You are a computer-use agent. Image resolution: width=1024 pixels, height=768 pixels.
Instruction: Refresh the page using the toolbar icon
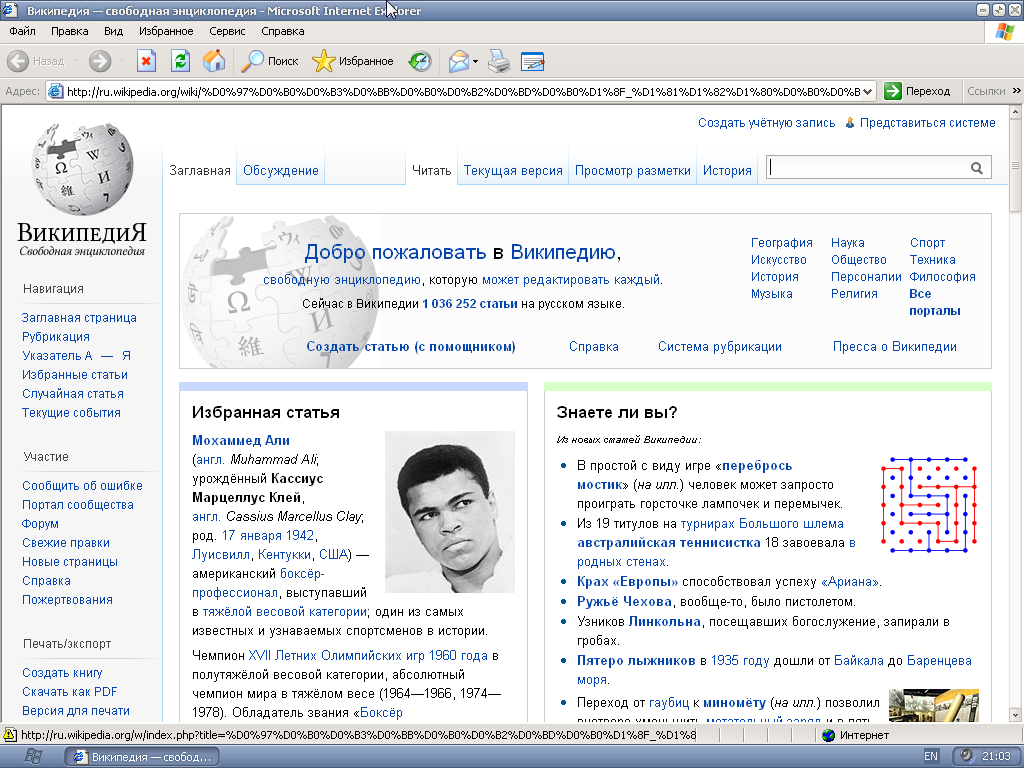(x=180, y=61)
